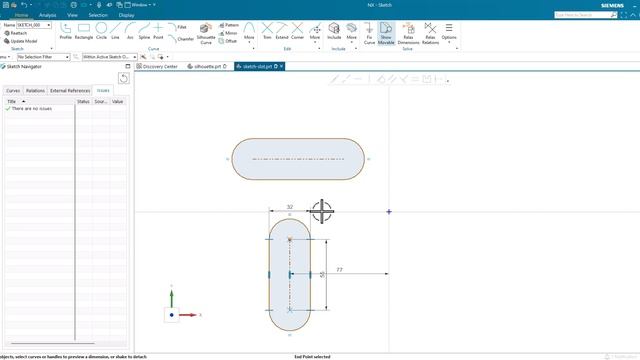
Task: Open the Selection ribbon tab
Action: pos(98,15)
